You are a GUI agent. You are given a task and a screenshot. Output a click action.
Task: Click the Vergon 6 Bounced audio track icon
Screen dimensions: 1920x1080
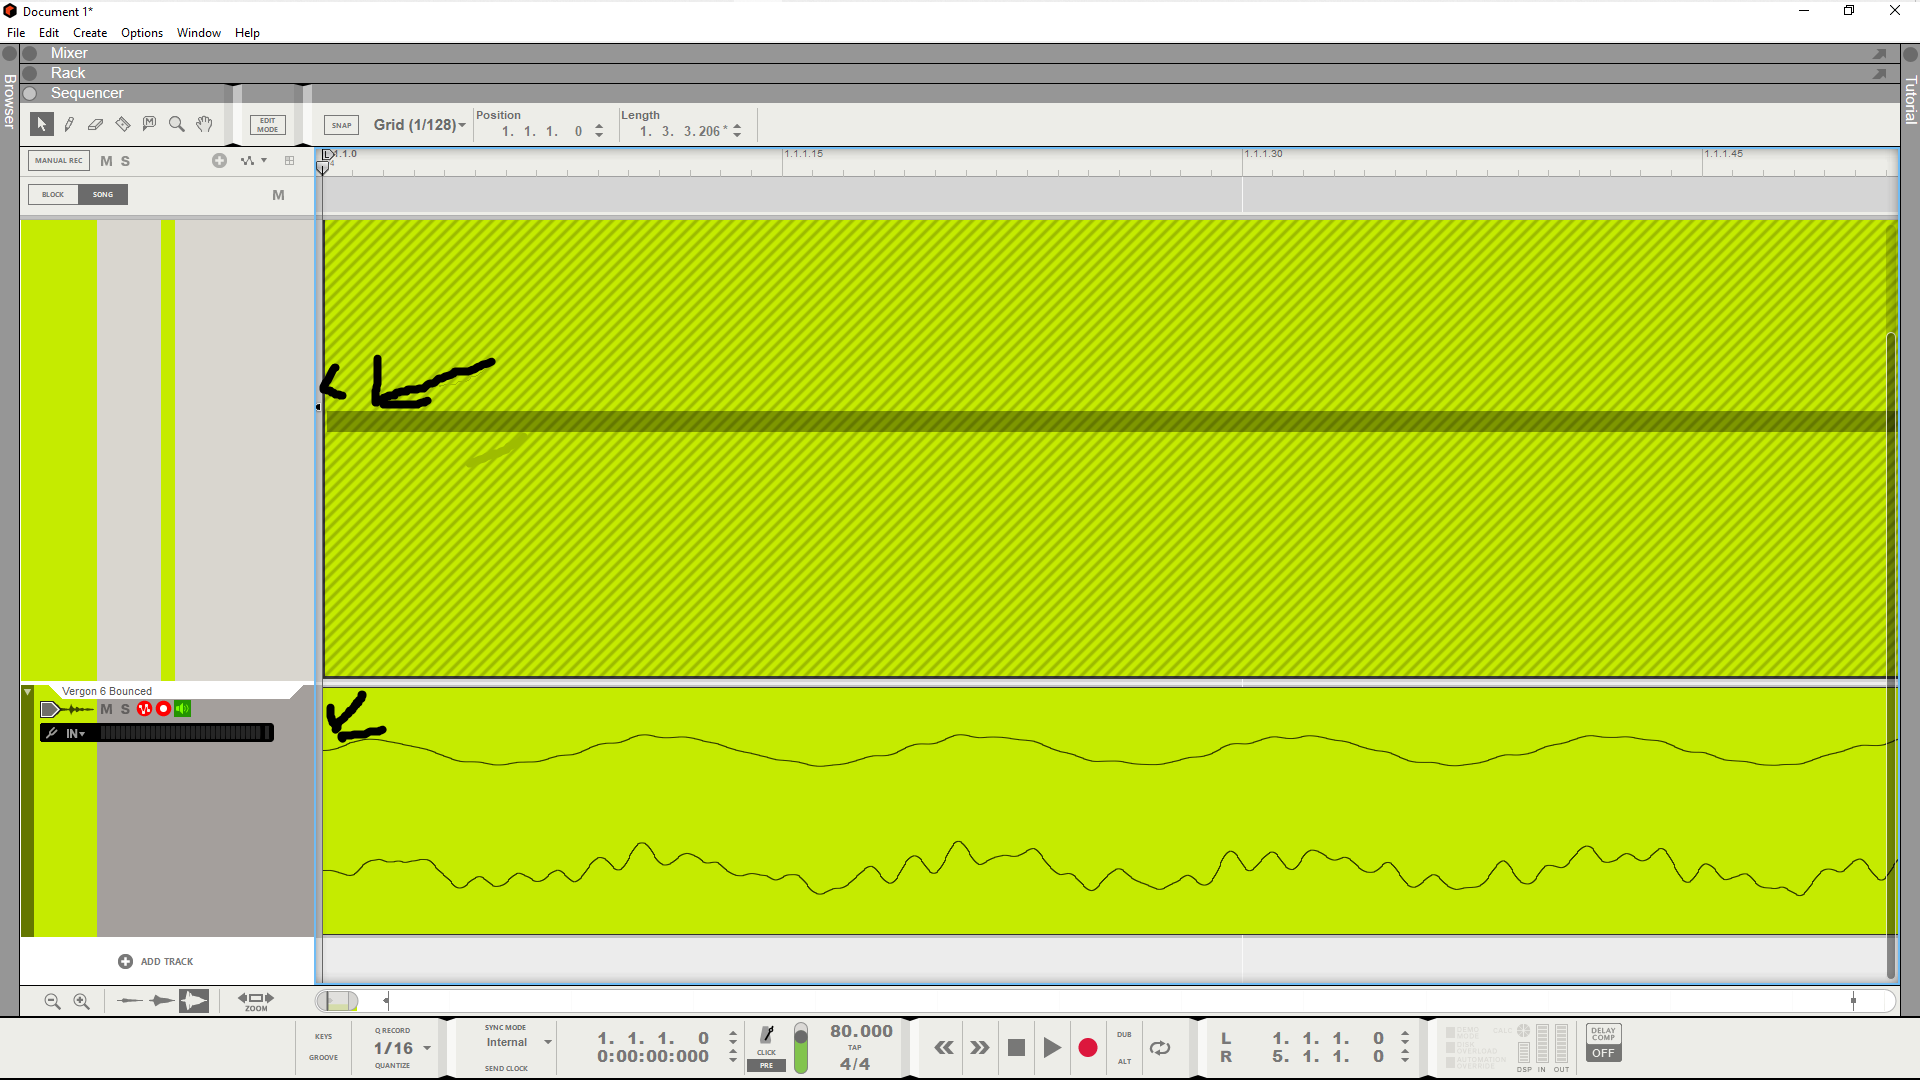click(67, 709)
